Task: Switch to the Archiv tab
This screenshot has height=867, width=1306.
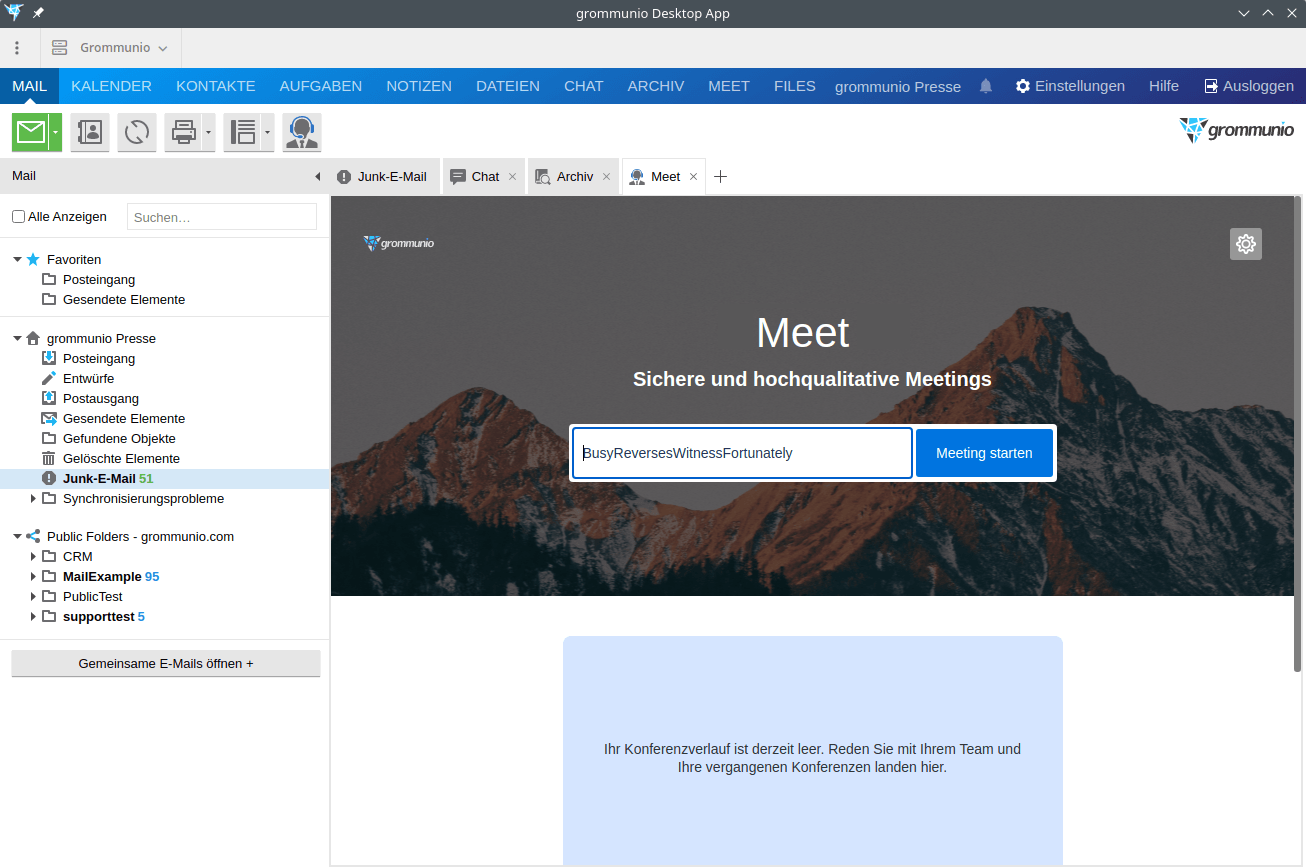Action: coord(575,176)
